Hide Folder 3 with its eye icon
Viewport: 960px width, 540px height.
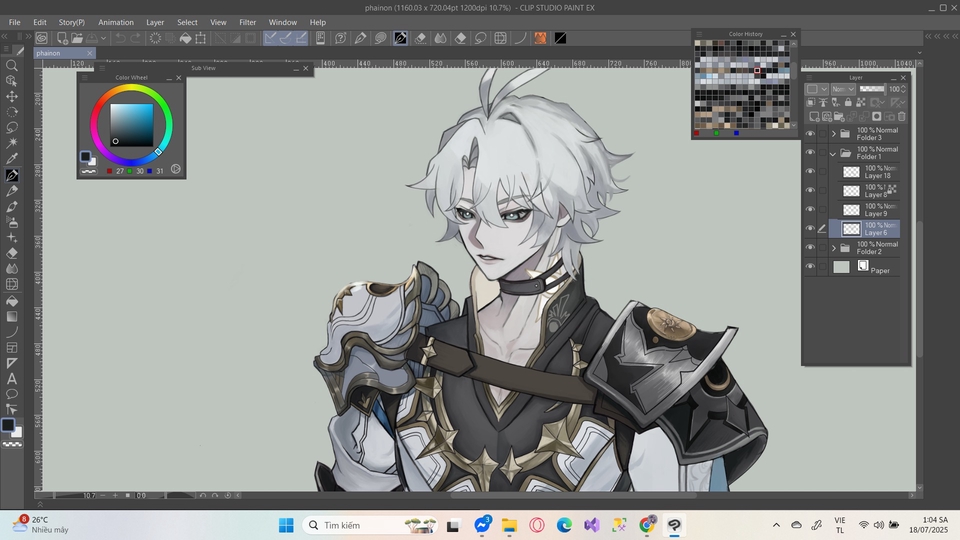point(810,133)
